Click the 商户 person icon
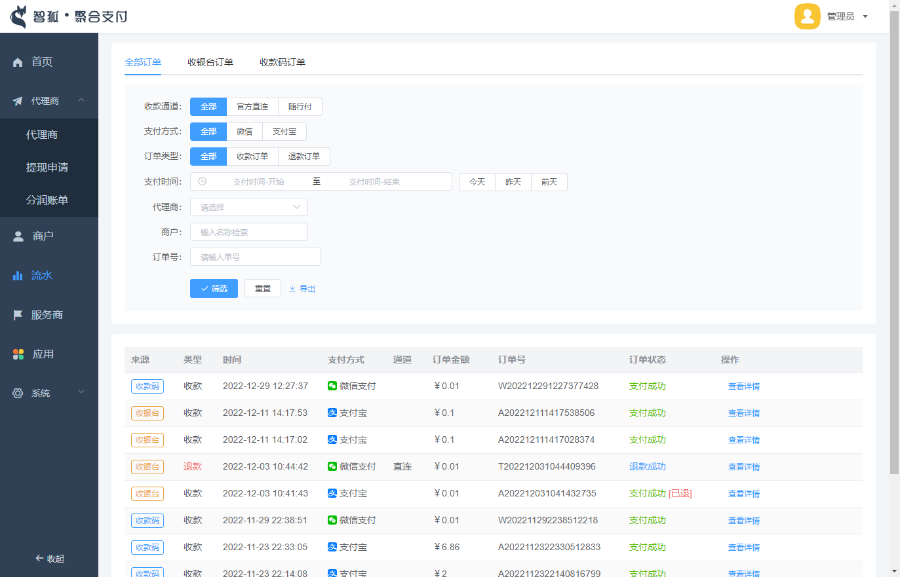This screenshot has width=900, height=577. coord(18,236)
